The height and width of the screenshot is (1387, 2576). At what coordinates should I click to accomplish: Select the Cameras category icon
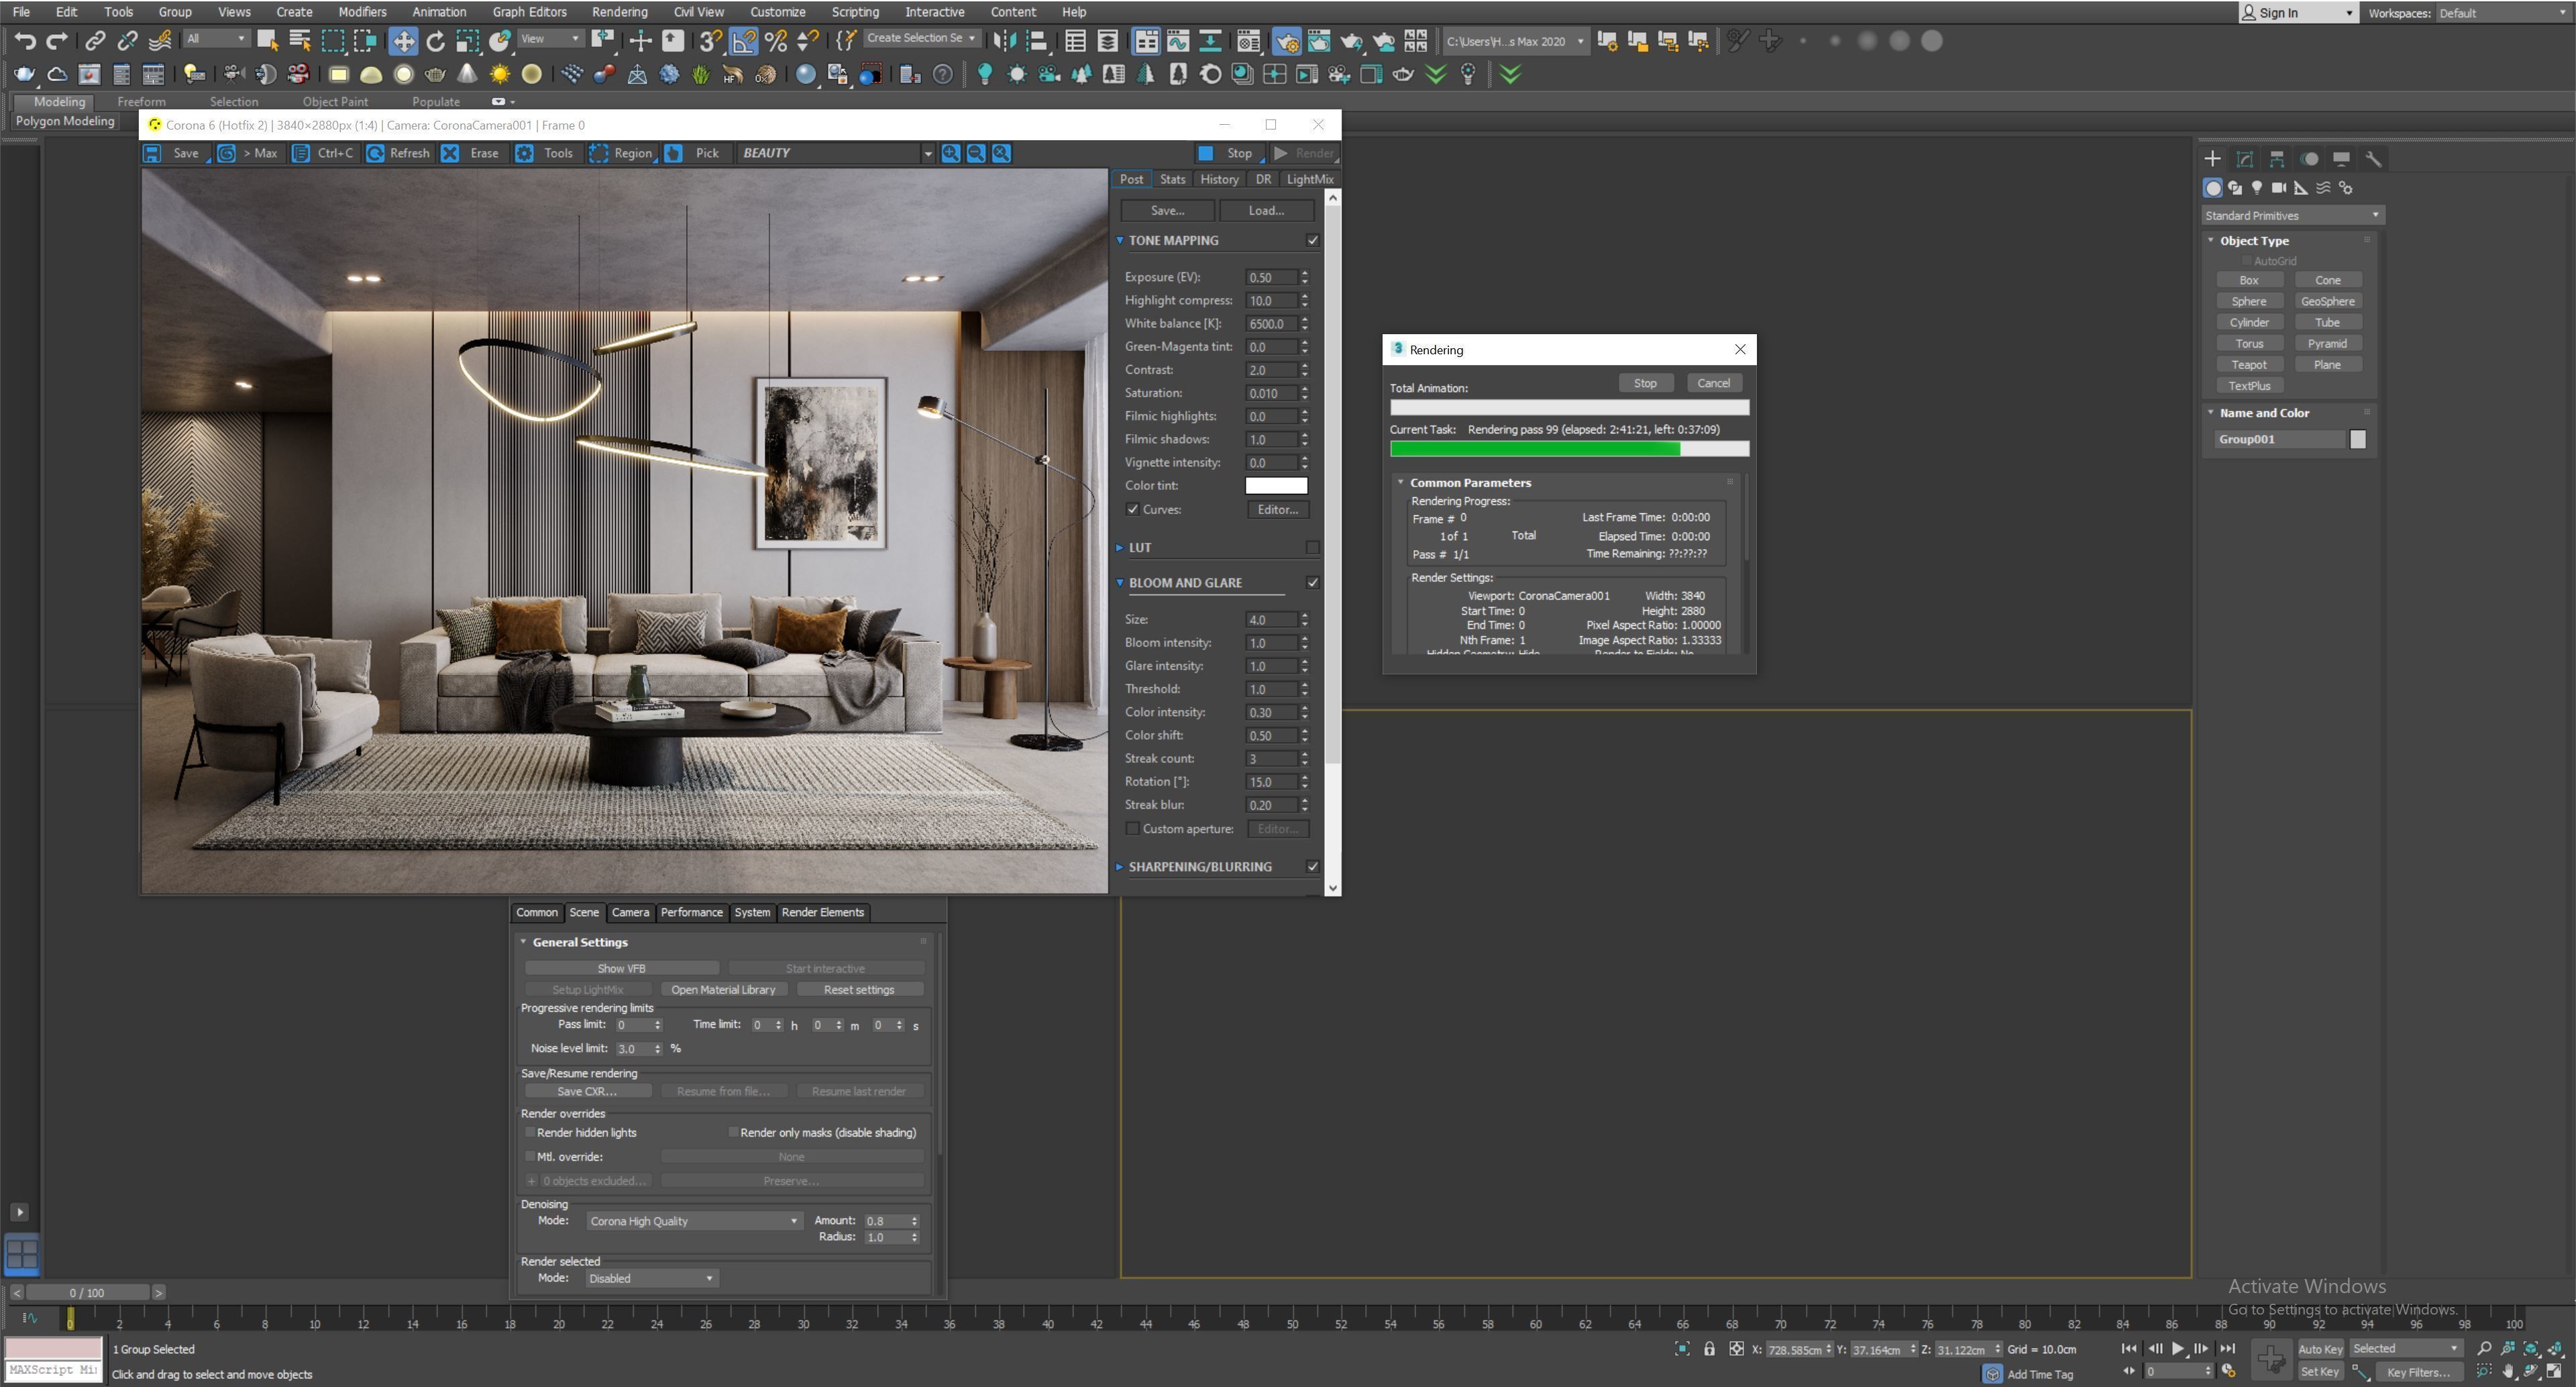[x=2279, y=188]
